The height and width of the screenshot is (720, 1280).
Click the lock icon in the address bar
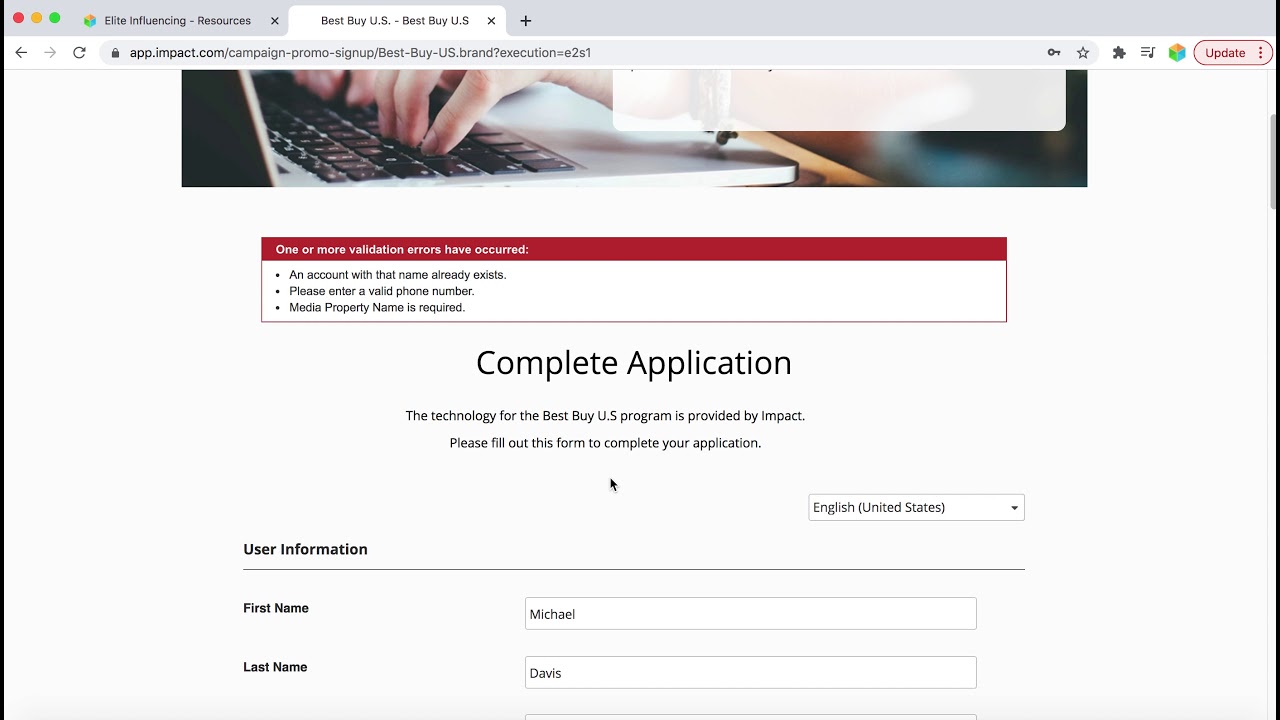[116, 53]
